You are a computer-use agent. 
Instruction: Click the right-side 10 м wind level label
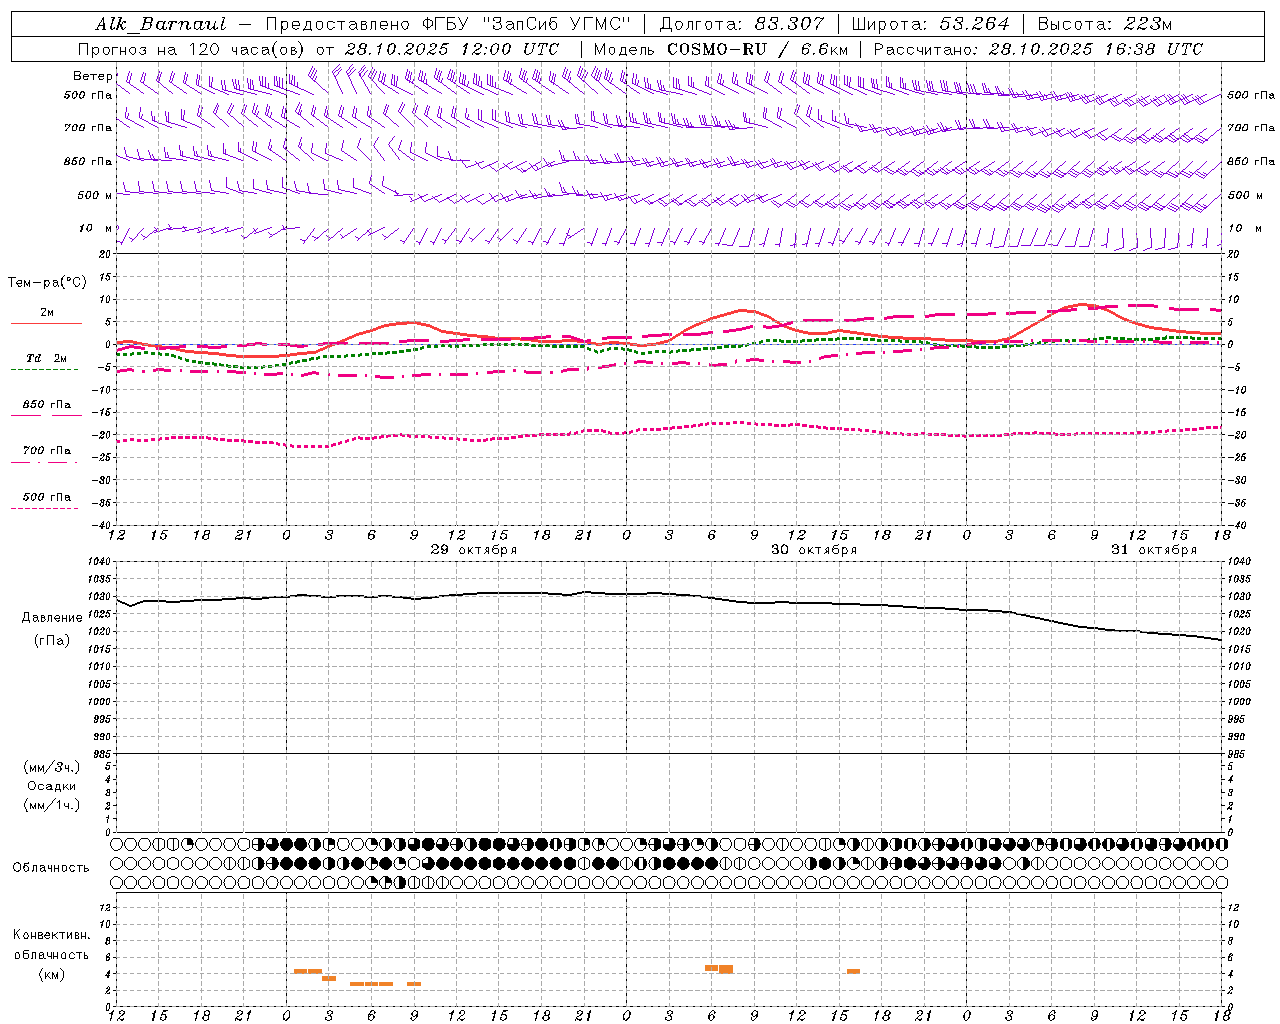coord(1244,228)
